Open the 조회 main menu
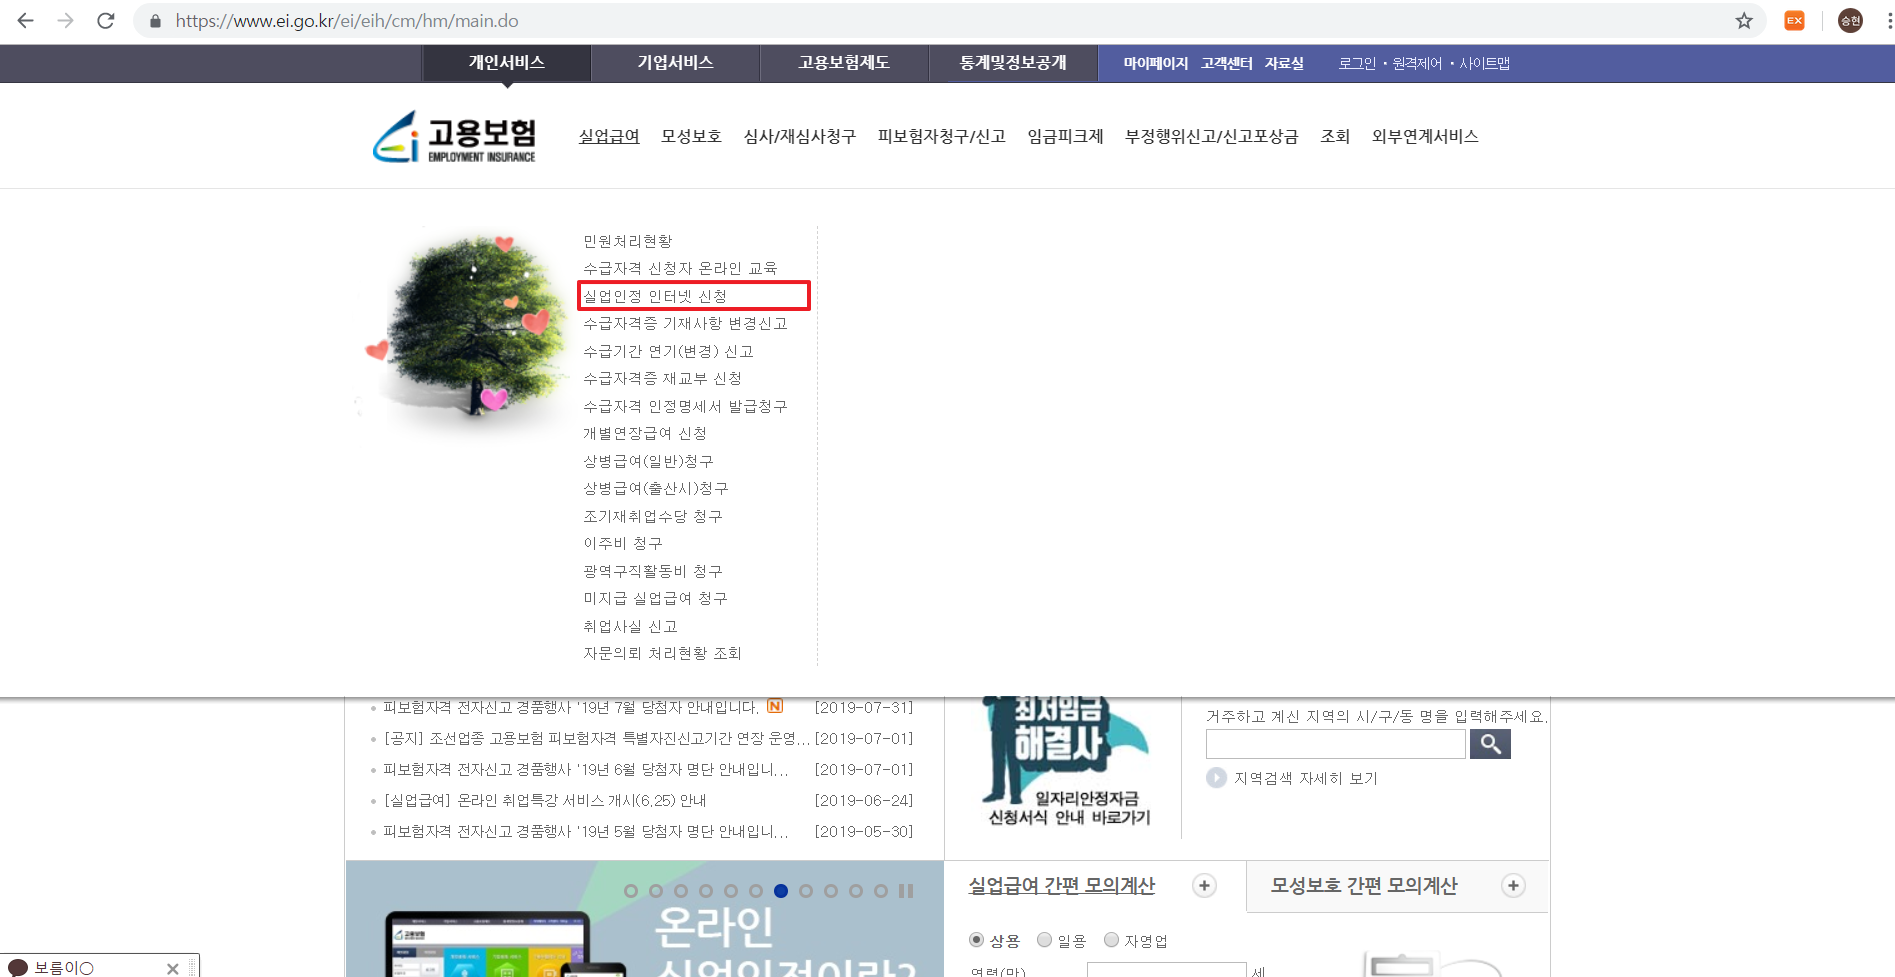This screenshot has height=977, width=1895. point(1335,136)
